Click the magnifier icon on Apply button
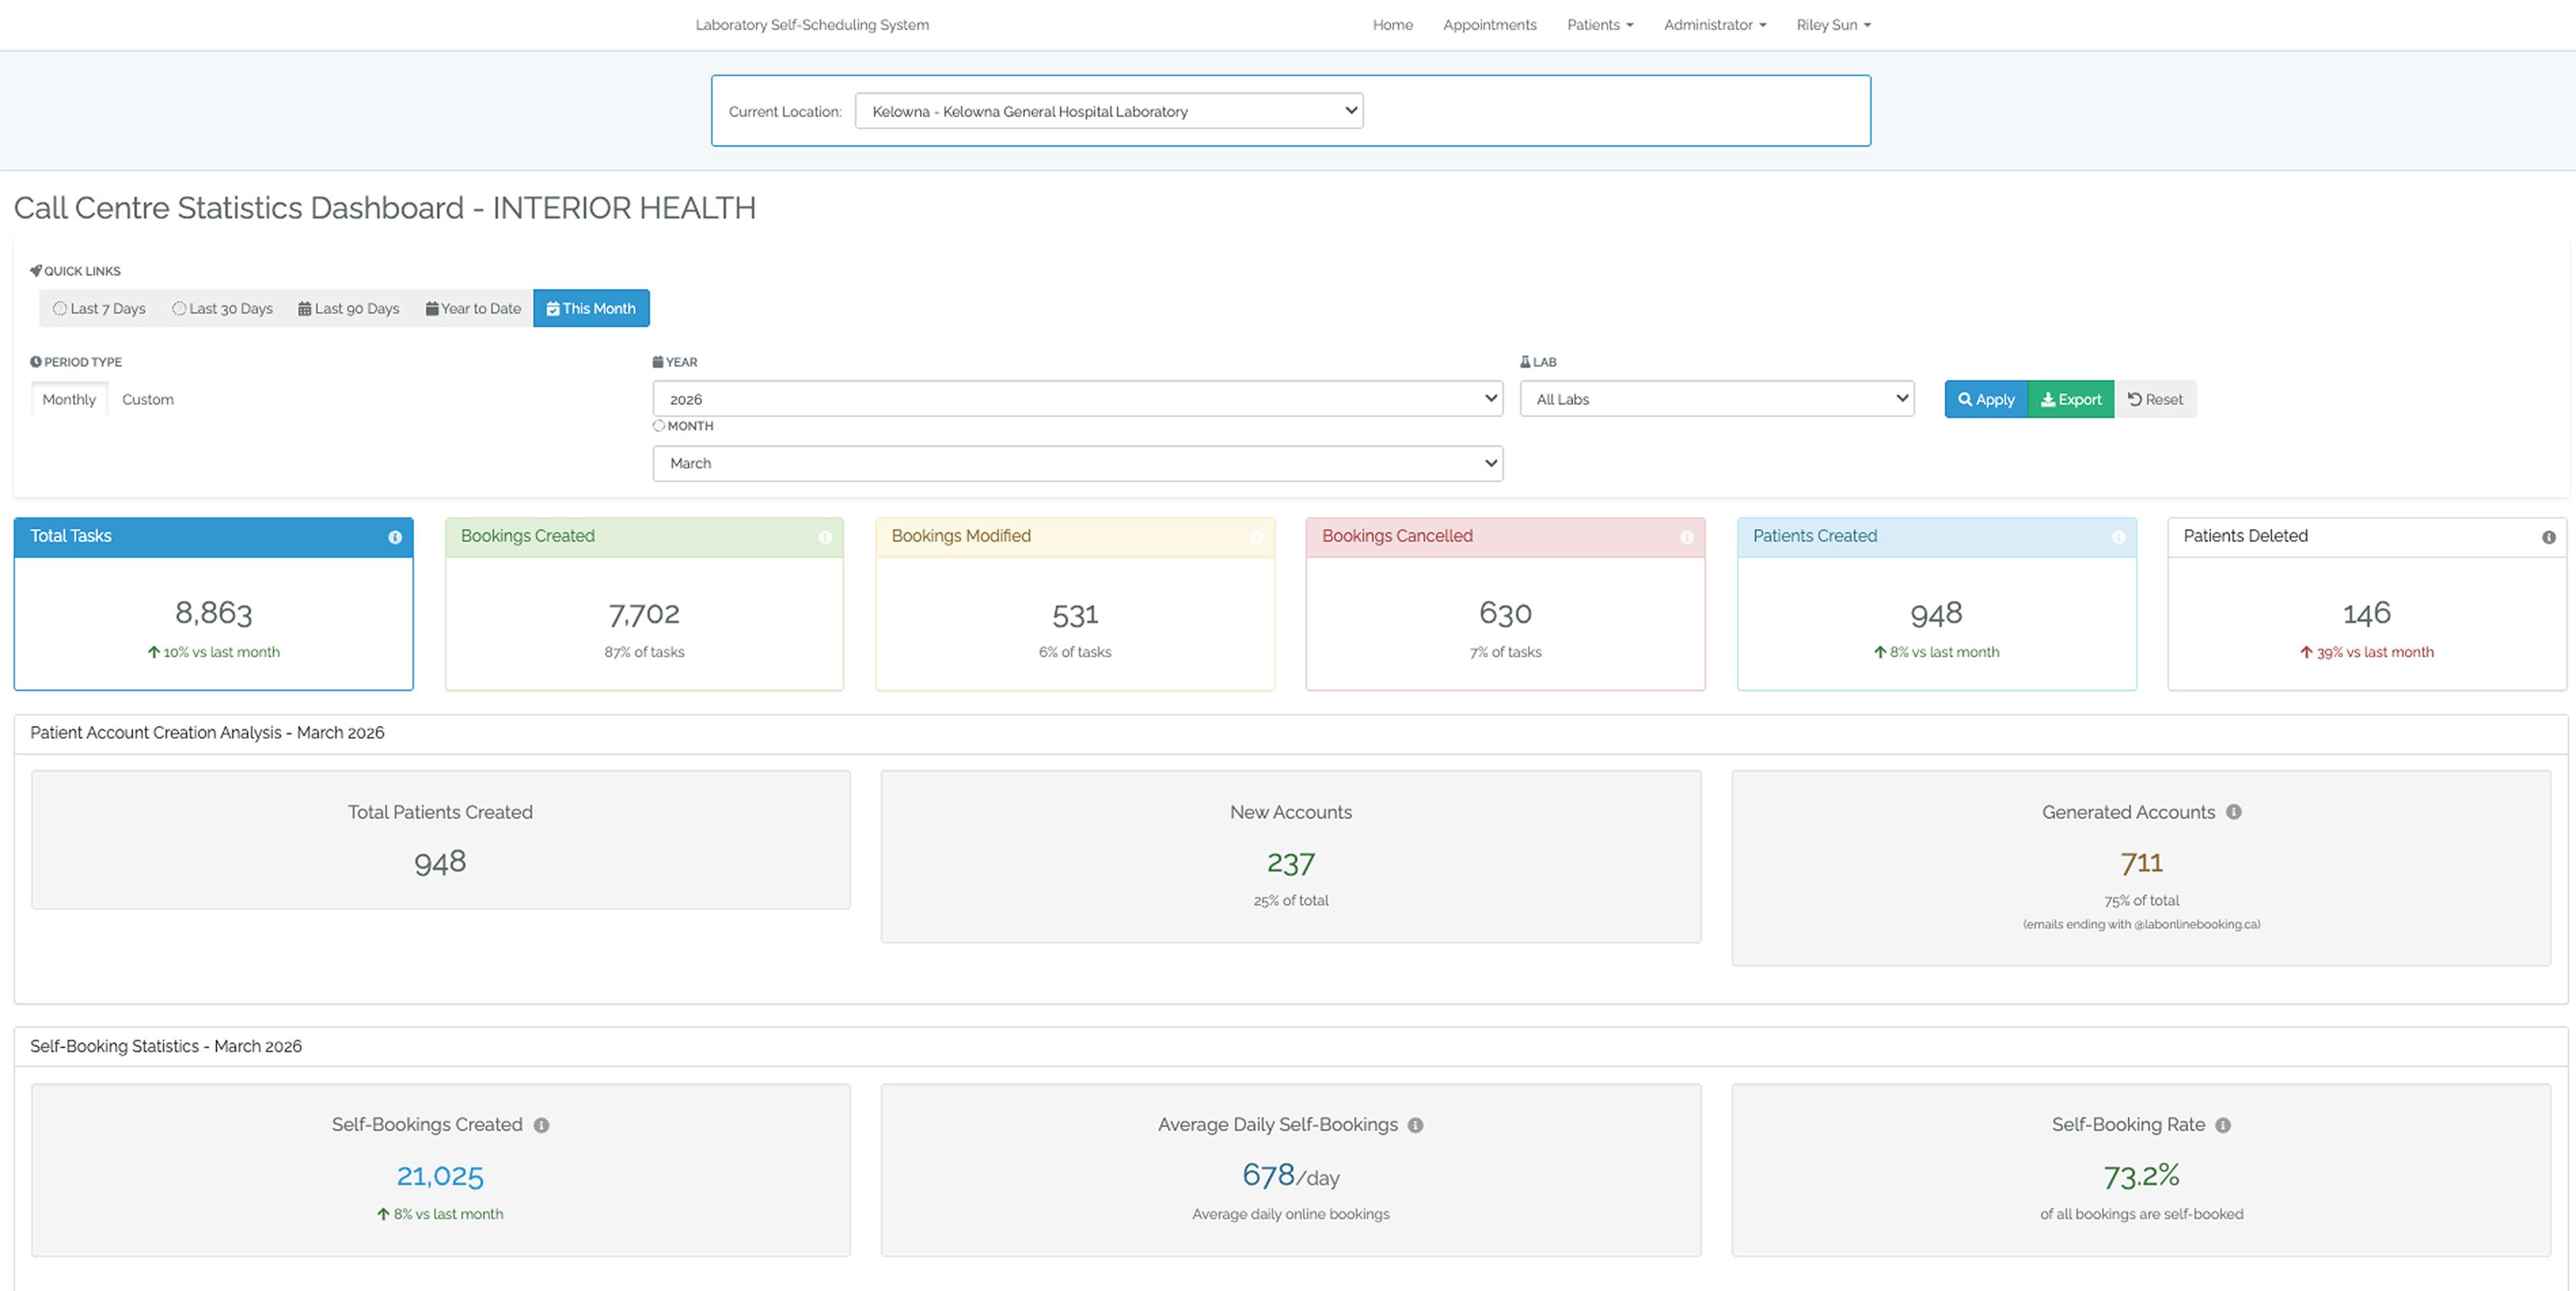The image size is (2576, 1291). 1965,399
